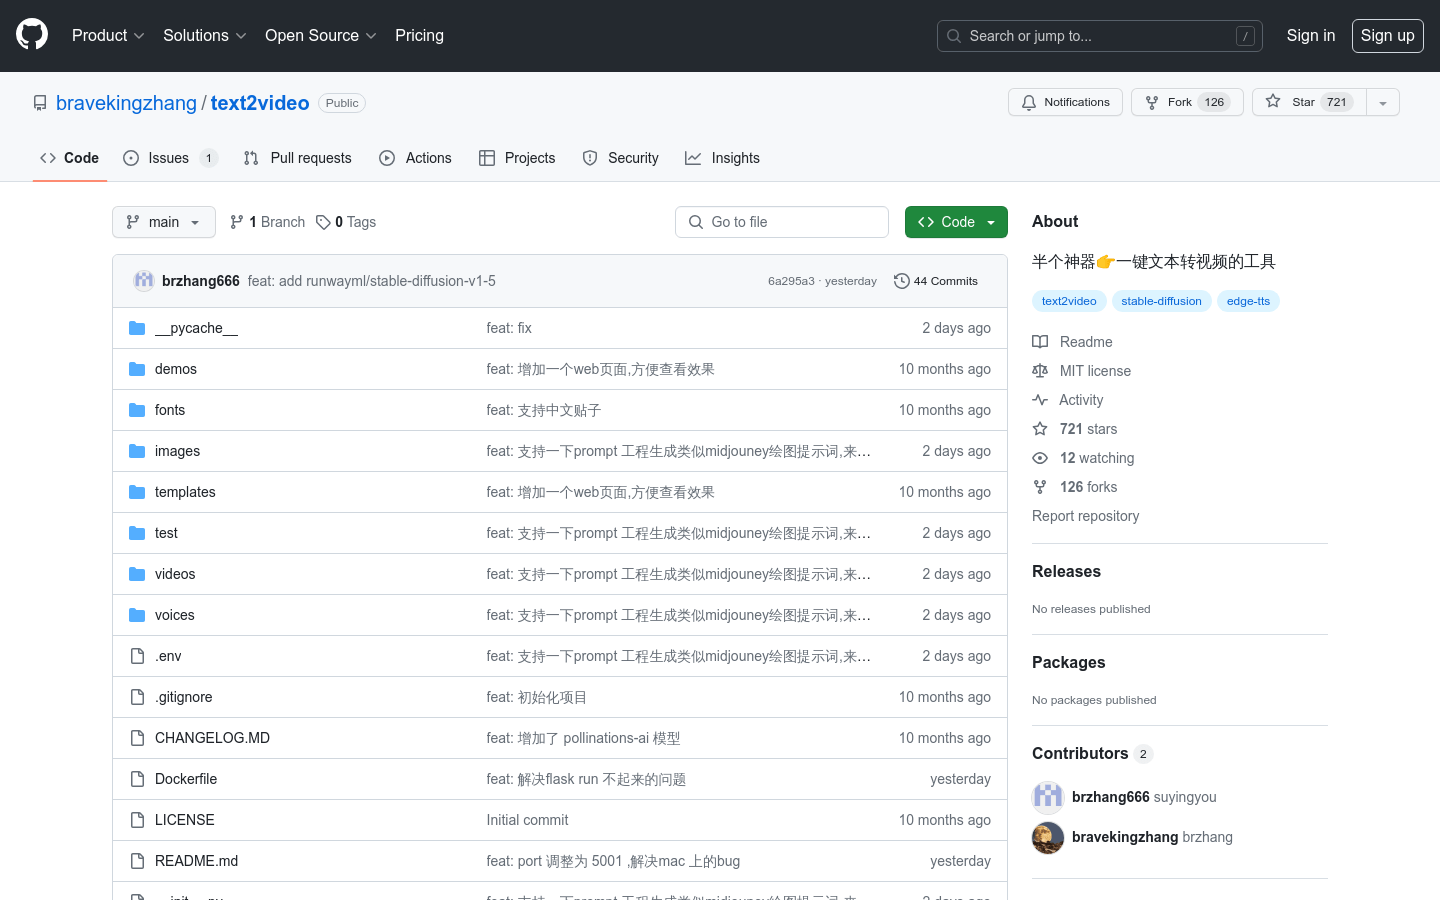Go to Pricing page
The height and width of the screenshot is (900, 1440).
[x=419, y=35]
